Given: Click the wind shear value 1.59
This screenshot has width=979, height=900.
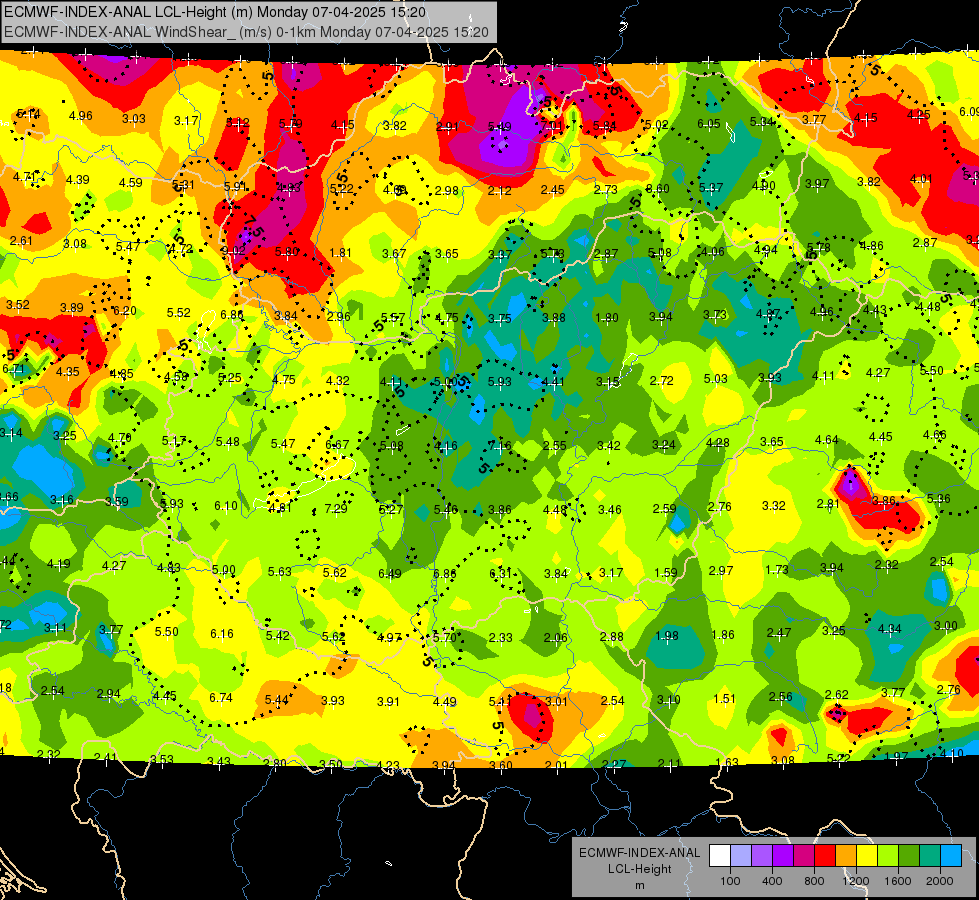Looking at the screenshot, I should coord(666,572).
